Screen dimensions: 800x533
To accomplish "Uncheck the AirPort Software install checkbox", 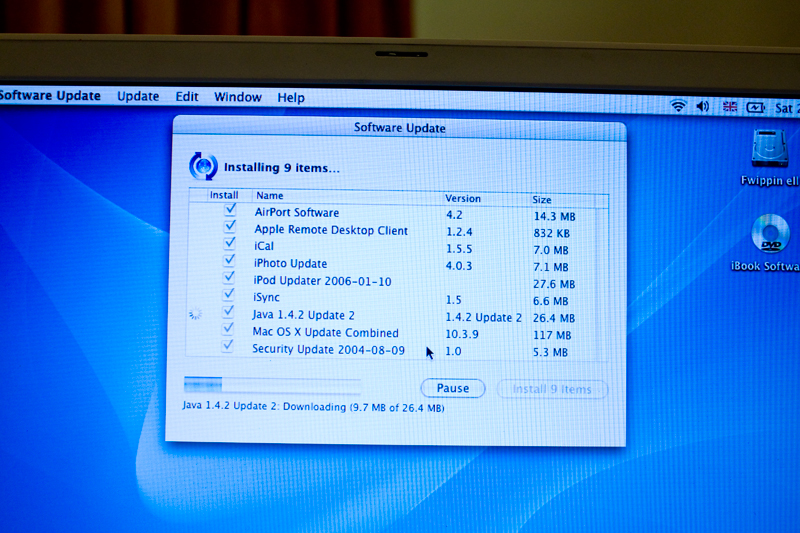I will [231, 211].
